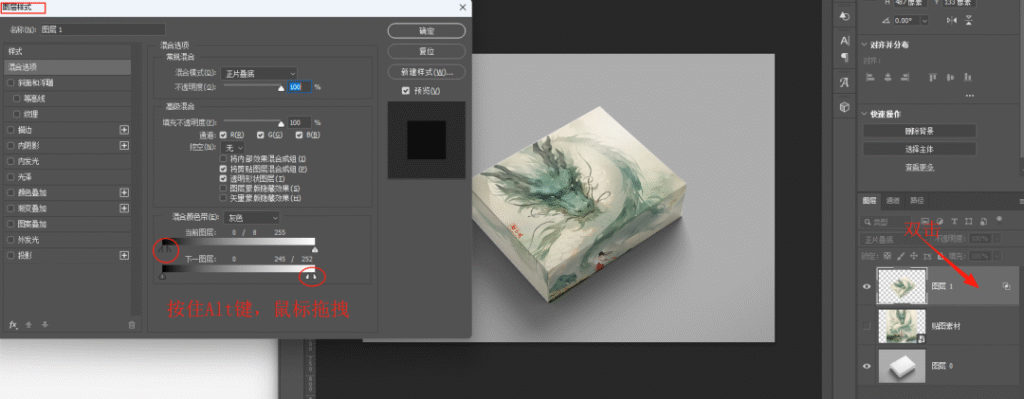Open the rotation angle dropdown in Properties
1024x399 pixels.
pos(924,21)
